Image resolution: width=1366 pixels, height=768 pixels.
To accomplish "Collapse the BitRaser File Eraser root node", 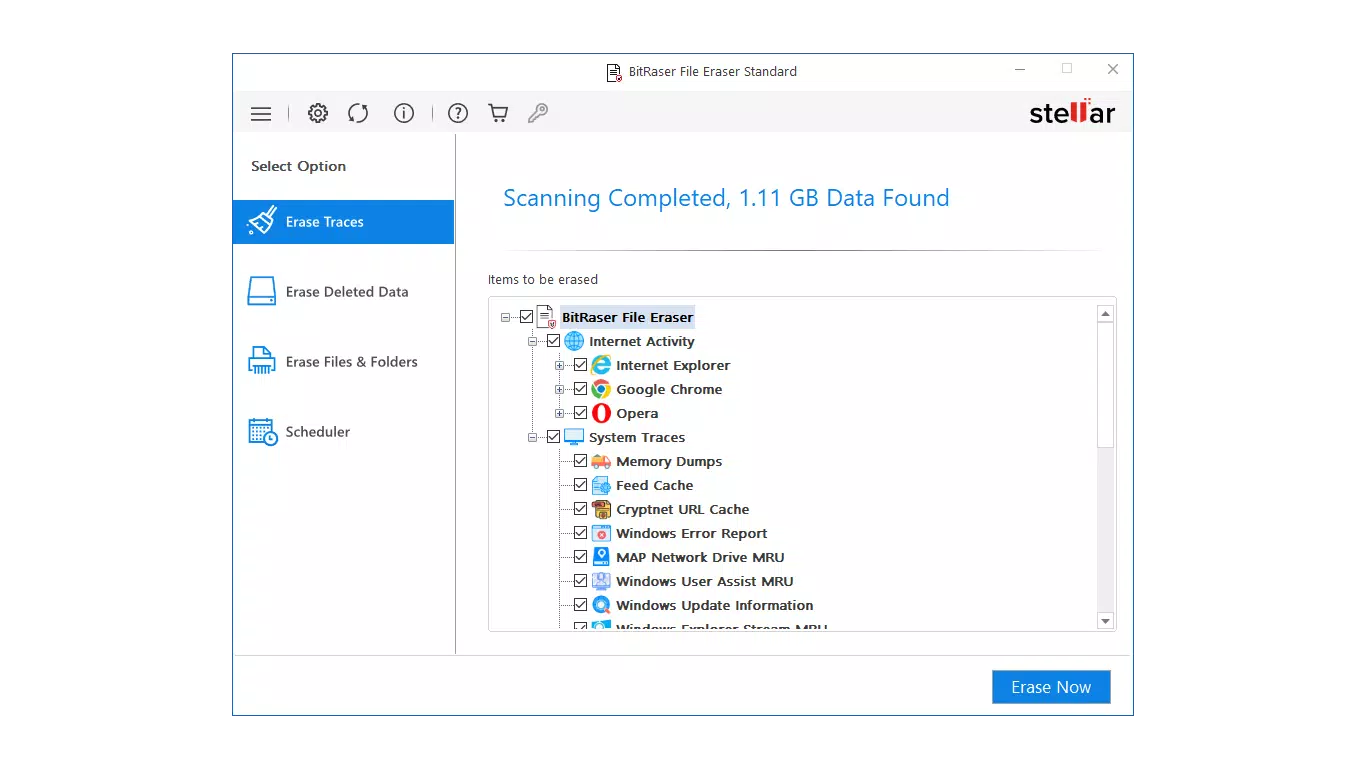I will point(506,318).
